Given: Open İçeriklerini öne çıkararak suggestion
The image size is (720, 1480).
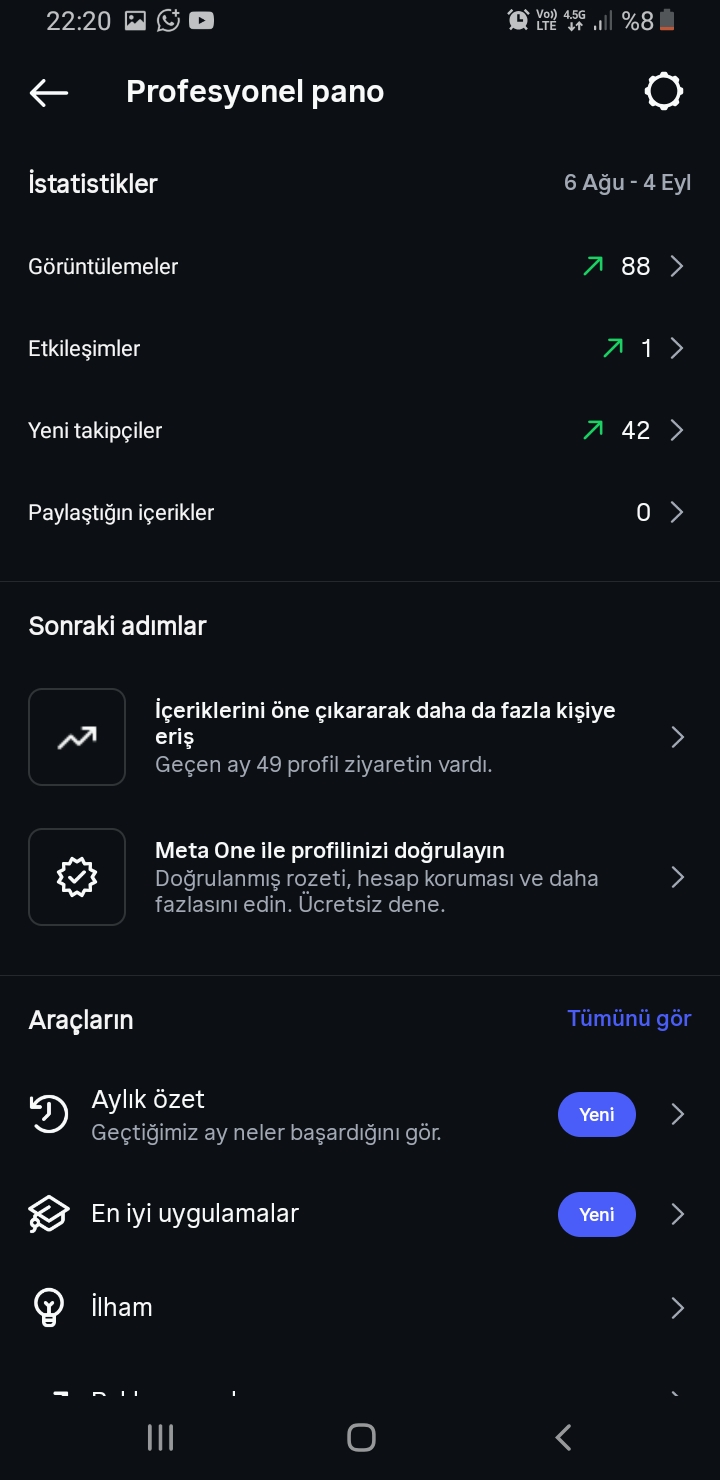Looking at the screenshot, I should (360, 737).
